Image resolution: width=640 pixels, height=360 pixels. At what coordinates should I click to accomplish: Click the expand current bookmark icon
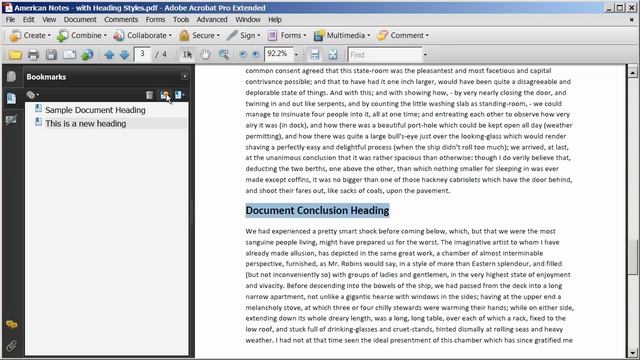pyautogui.click(x=179, y=95)
